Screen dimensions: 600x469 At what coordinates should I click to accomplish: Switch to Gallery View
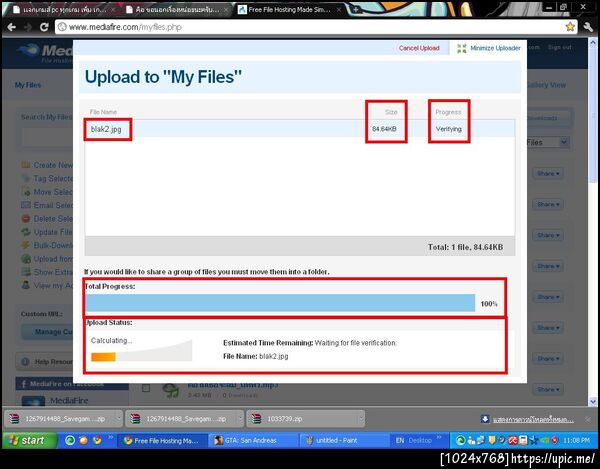pos(546,85)
